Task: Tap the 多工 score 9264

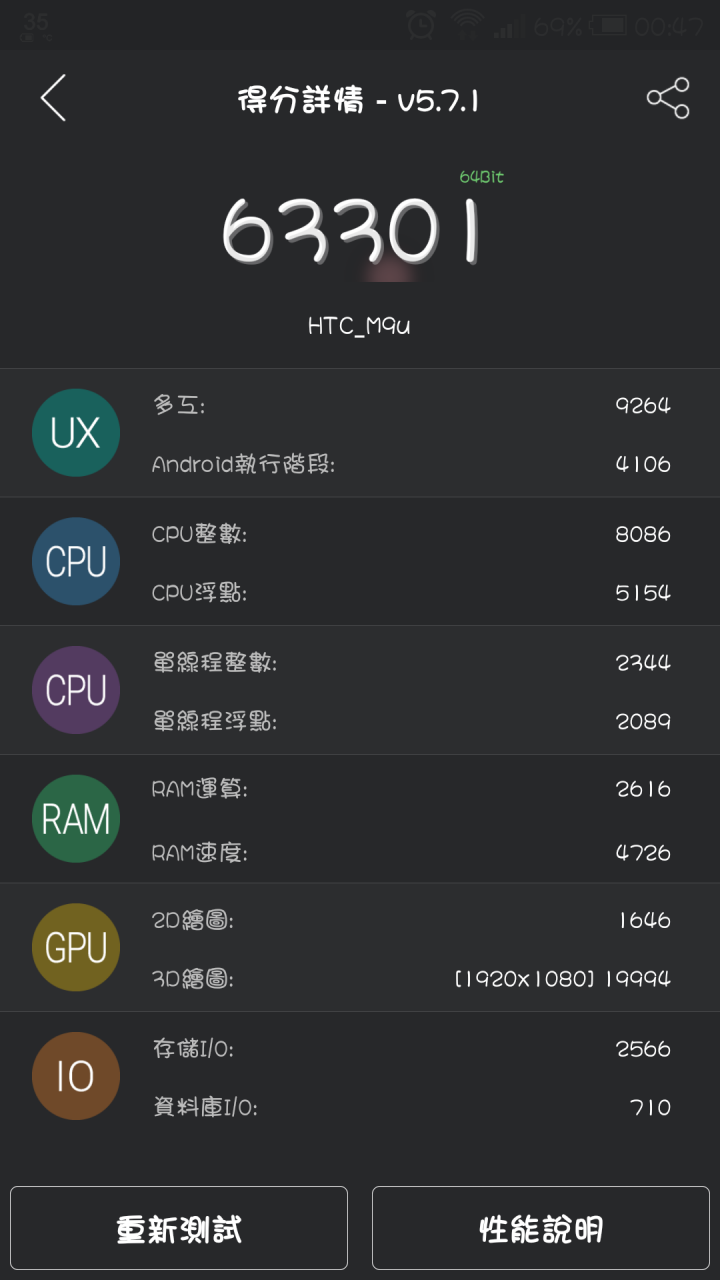Action: [643, 405]
